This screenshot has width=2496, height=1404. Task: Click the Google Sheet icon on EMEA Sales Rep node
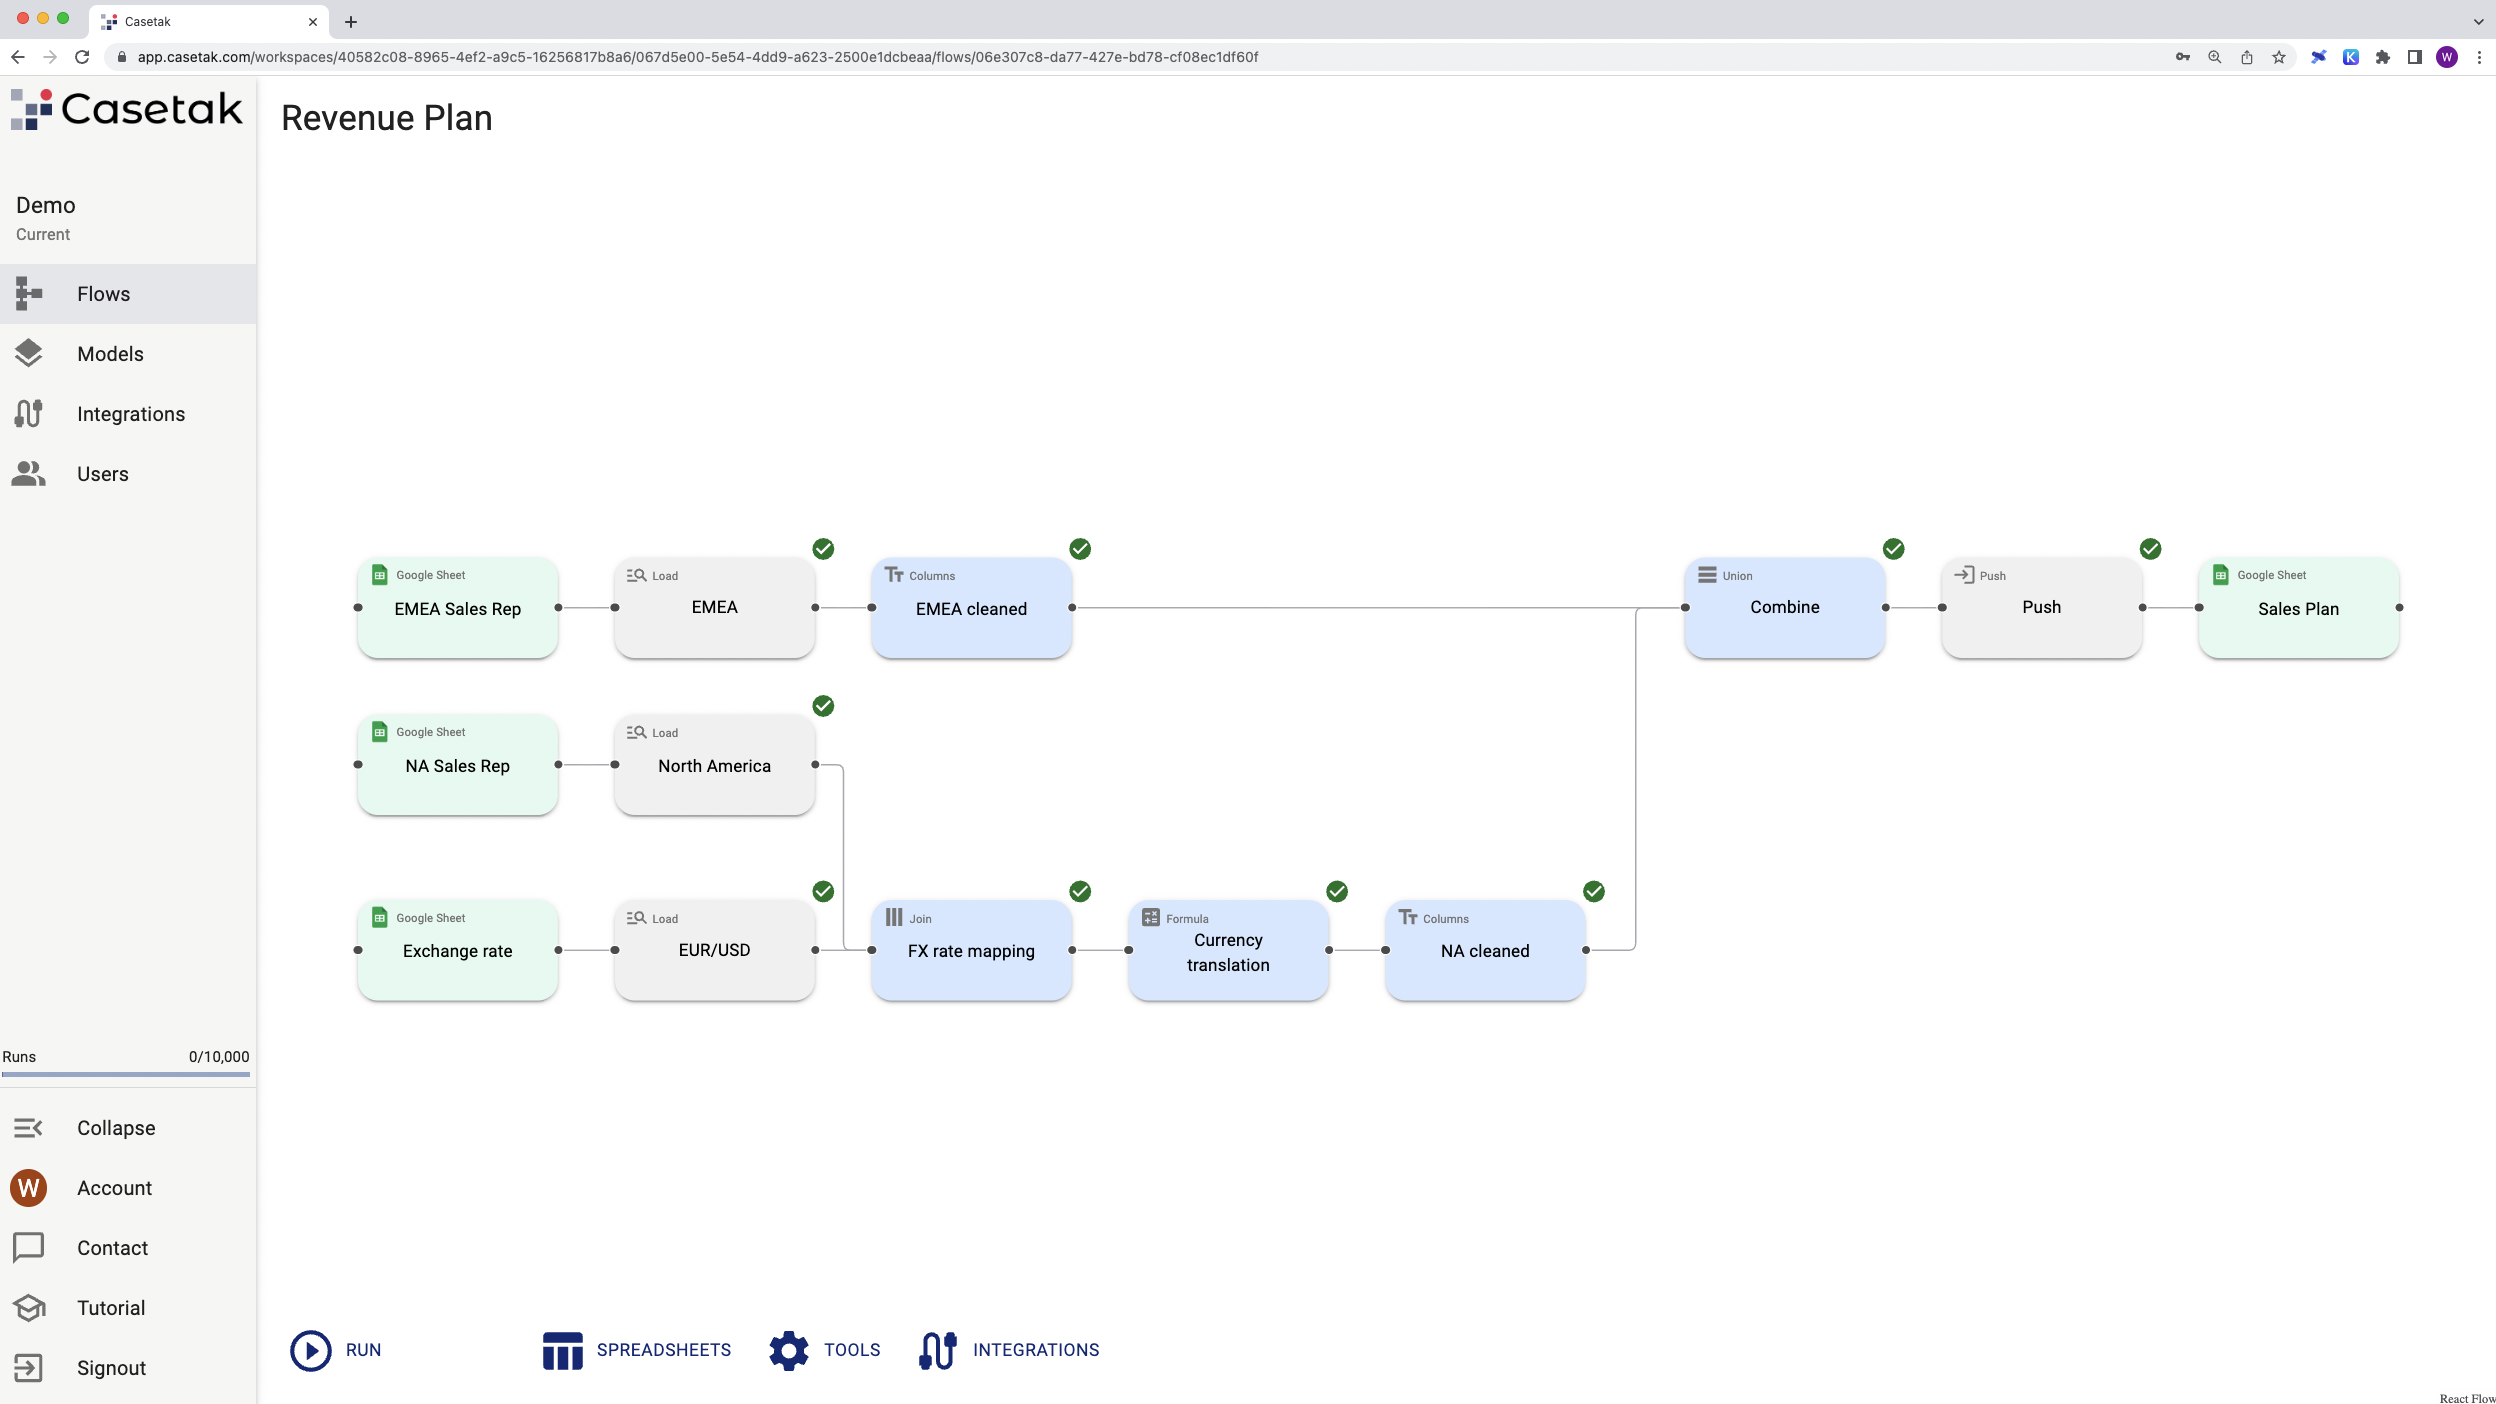pos(380,574)
